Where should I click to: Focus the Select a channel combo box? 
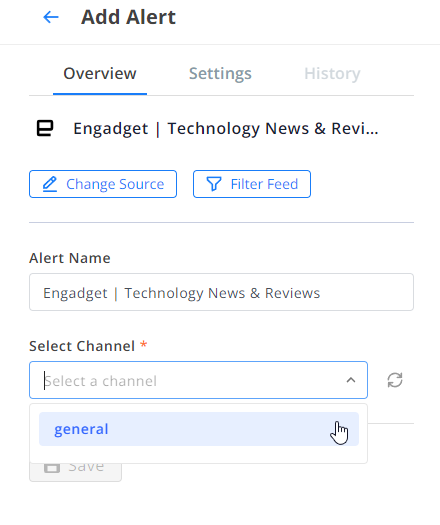pos(198,380)
